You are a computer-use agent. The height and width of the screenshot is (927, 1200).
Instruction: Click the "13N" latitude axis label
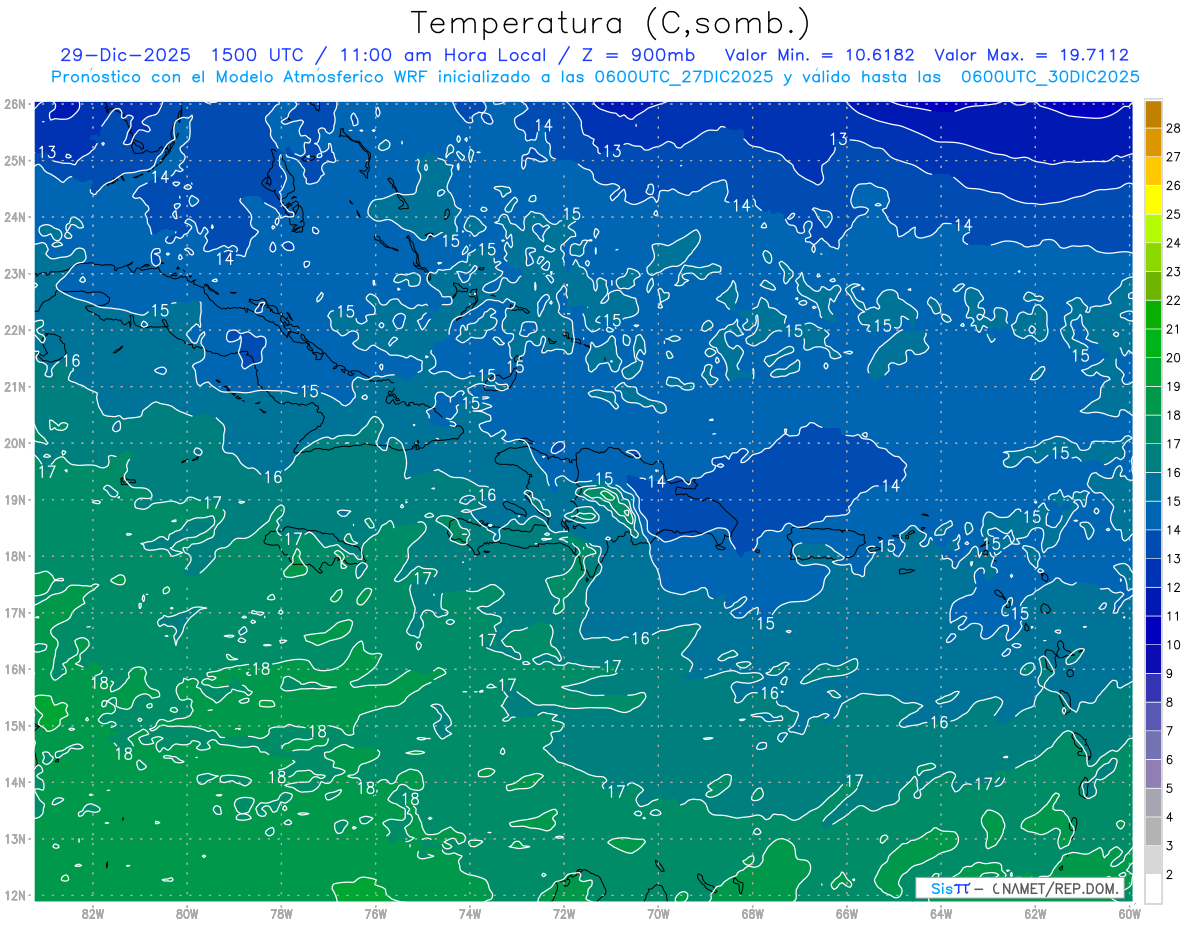point(15,839)
